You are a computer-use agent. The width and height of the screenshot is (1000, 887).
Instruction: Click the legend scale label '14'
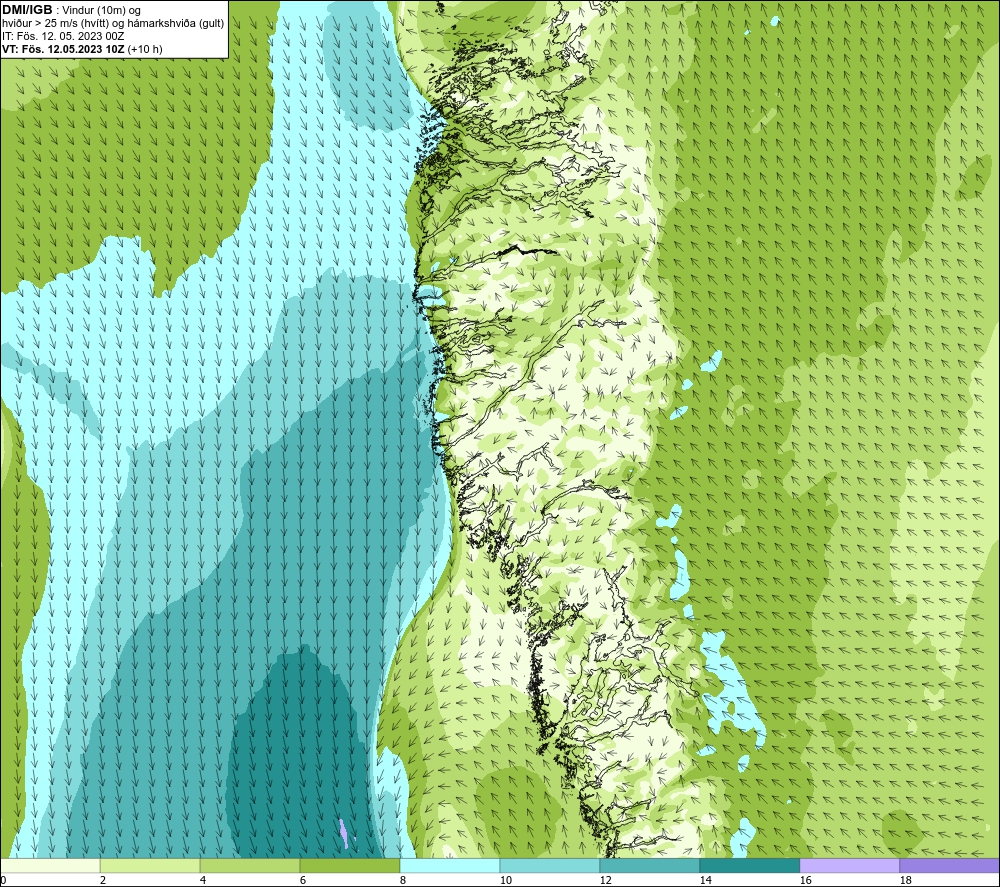(x=705, y=881)
